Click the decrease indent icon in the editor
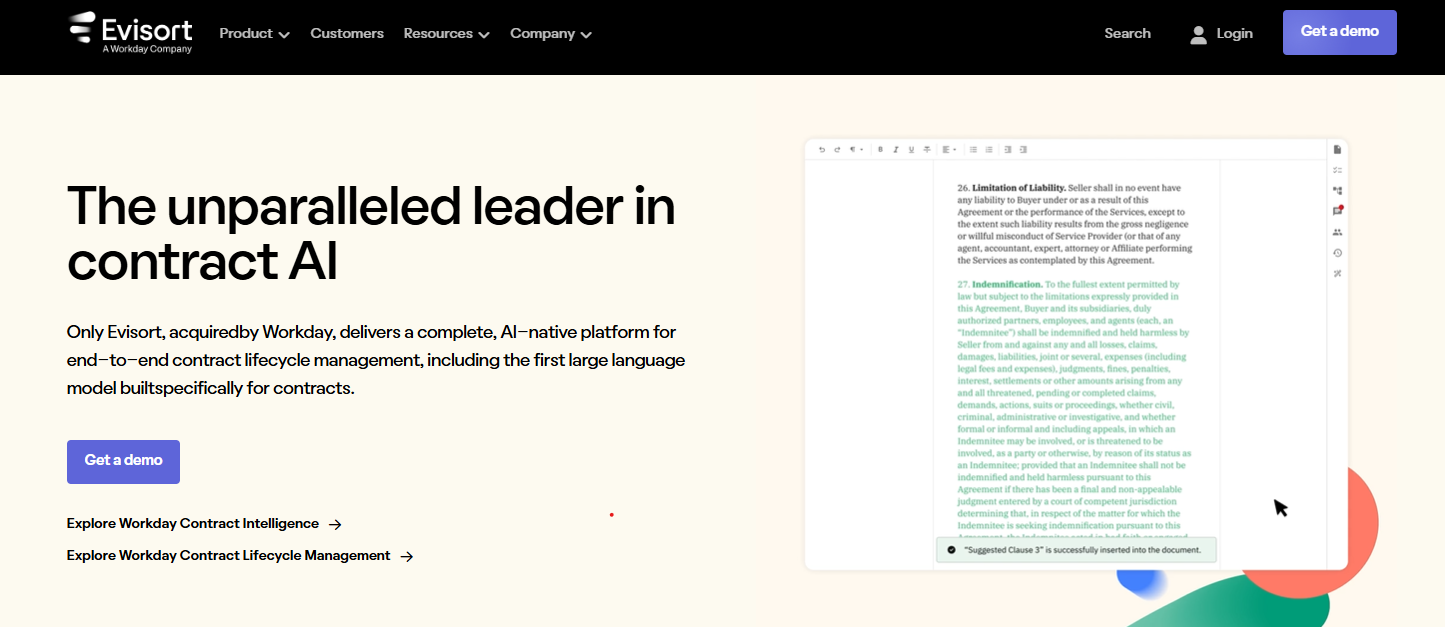The width and height of the screenshot is (1445, 627). click(1008, 150)
